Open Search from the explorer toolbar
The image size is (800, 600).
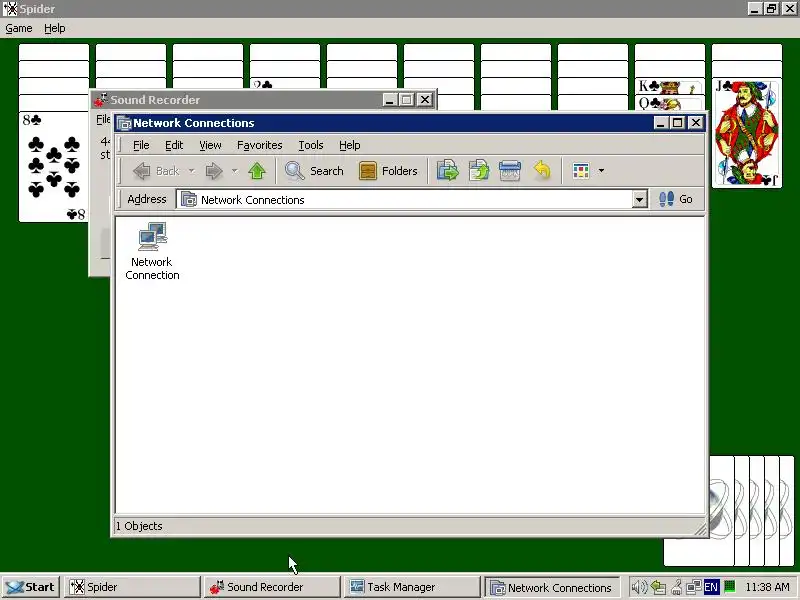pos(314,171)
